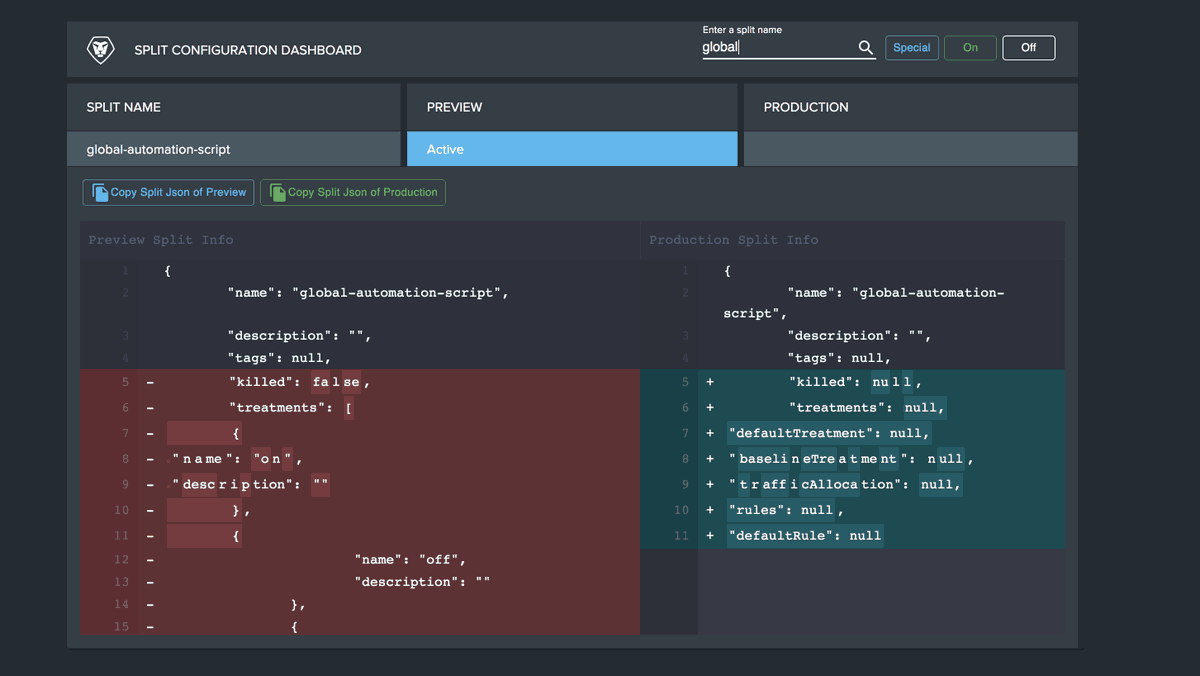This screenshot has height=676, width=1200.
Task: Click the search magnifier icon
Action: 866,47
